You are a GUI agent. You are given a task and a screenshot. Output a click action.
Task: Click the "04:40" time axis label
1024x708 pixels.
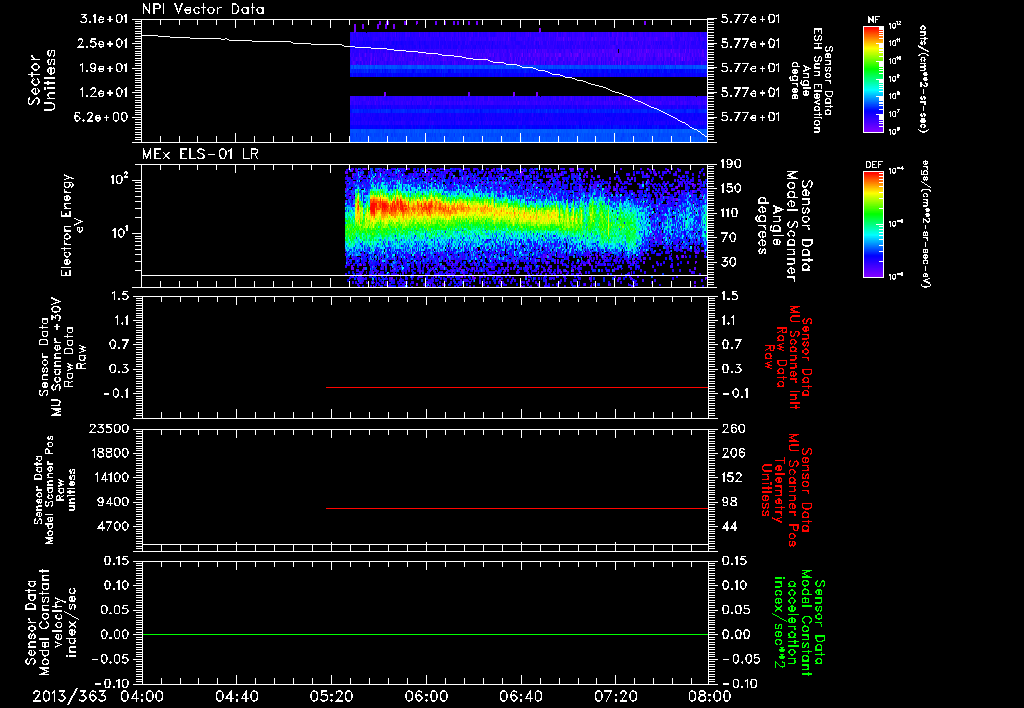pyautogui.click(x=236, y=696)
